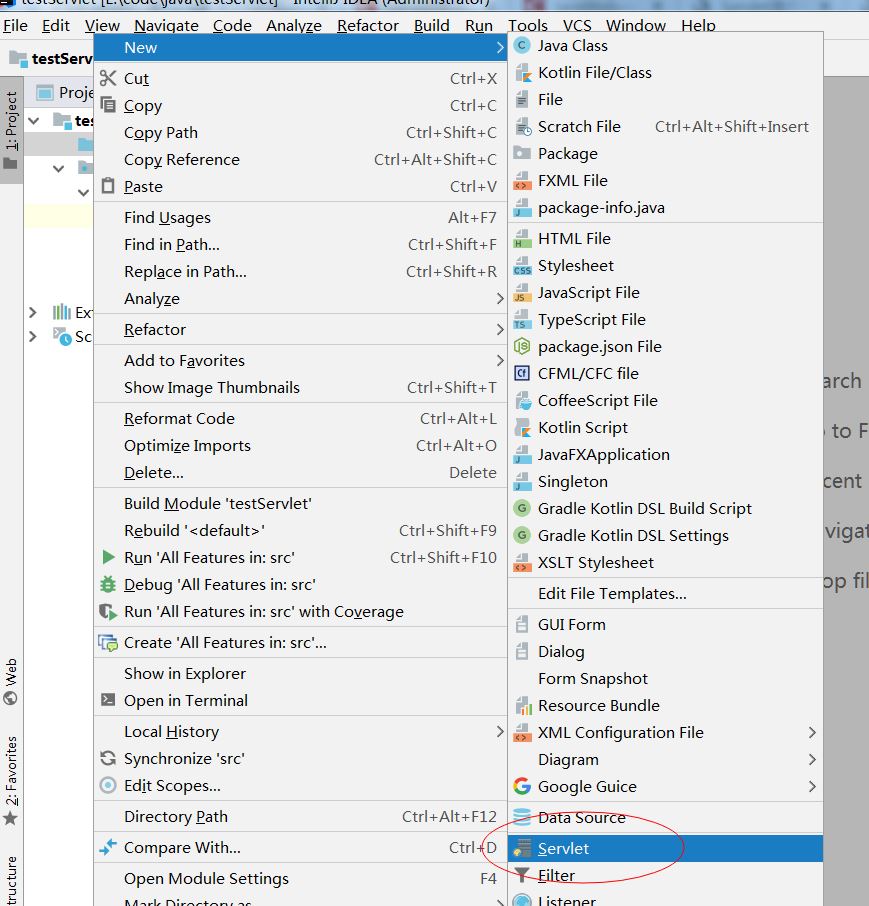869x906 pixels.
Task: Click the Kotlin Script icon
Action: [x=522, y=428]
